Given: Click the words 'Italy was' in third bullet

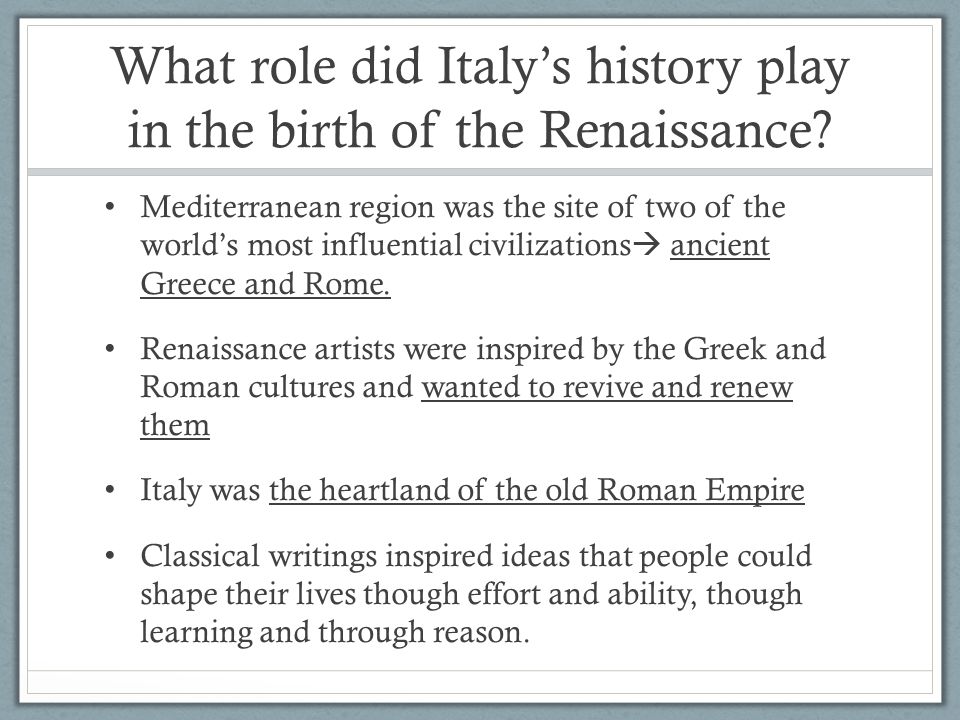Looking at the screenshot, I should coord(200,490).
